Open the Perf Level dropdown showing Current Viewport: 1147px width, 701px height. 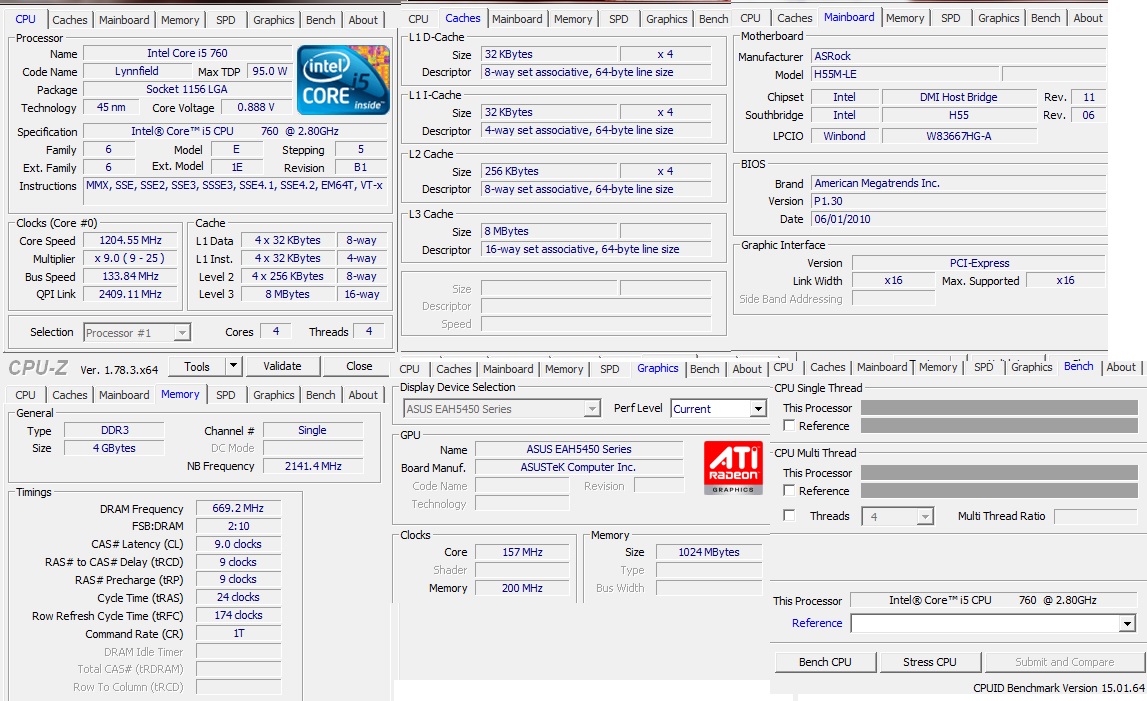click(718, 409)
